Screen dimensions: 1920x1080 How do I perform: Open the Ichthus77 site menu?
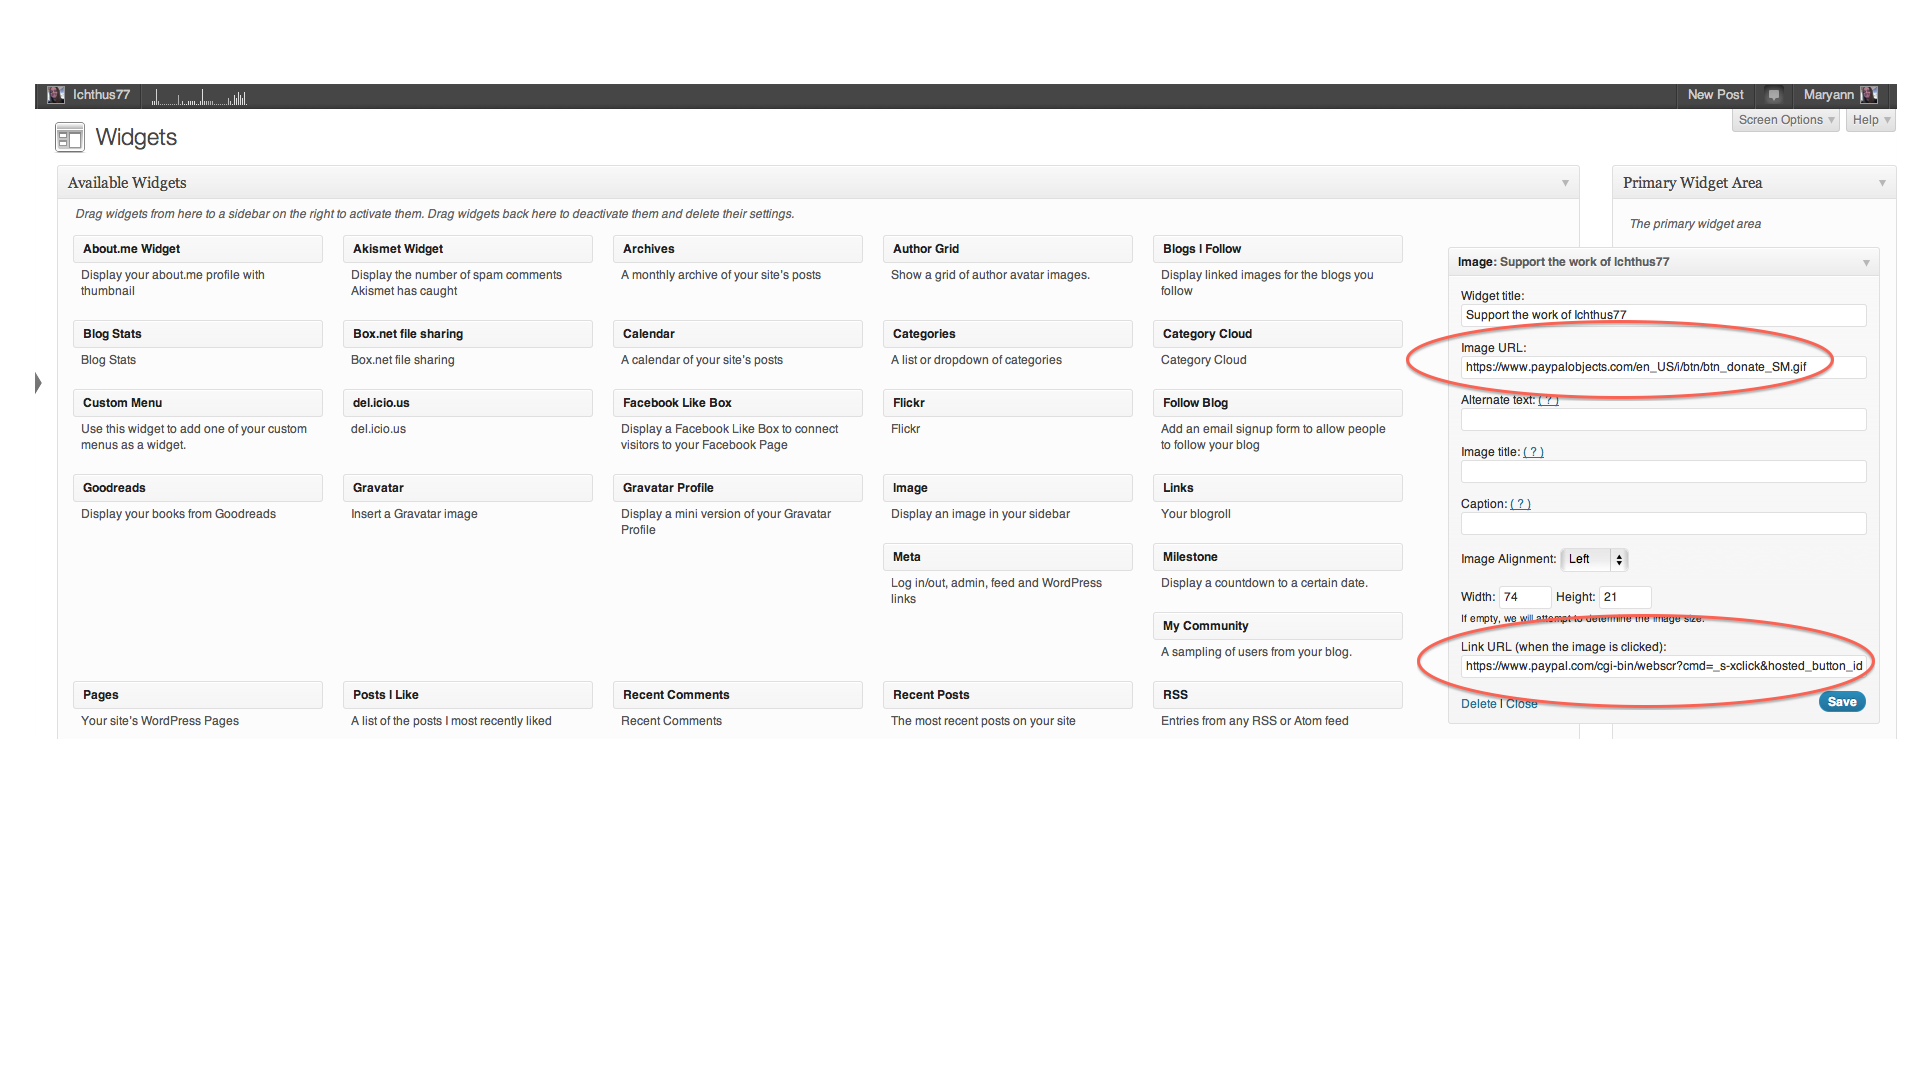pyautogui.click(x=101, y=95)
